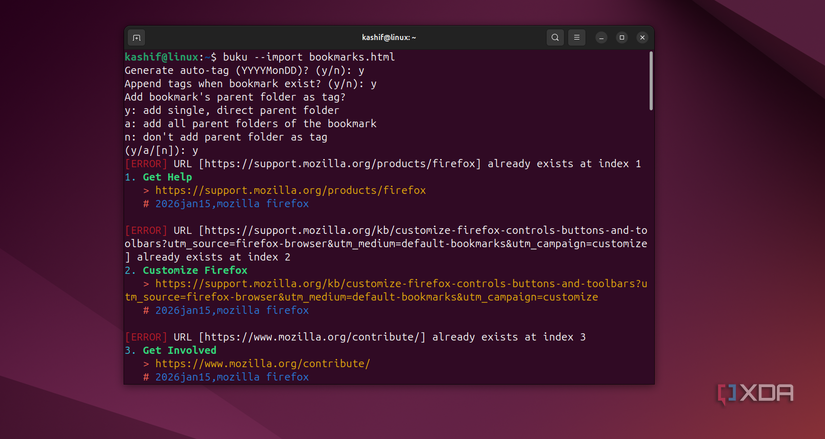Click the n: don't add parent folder line

point(226,137)
